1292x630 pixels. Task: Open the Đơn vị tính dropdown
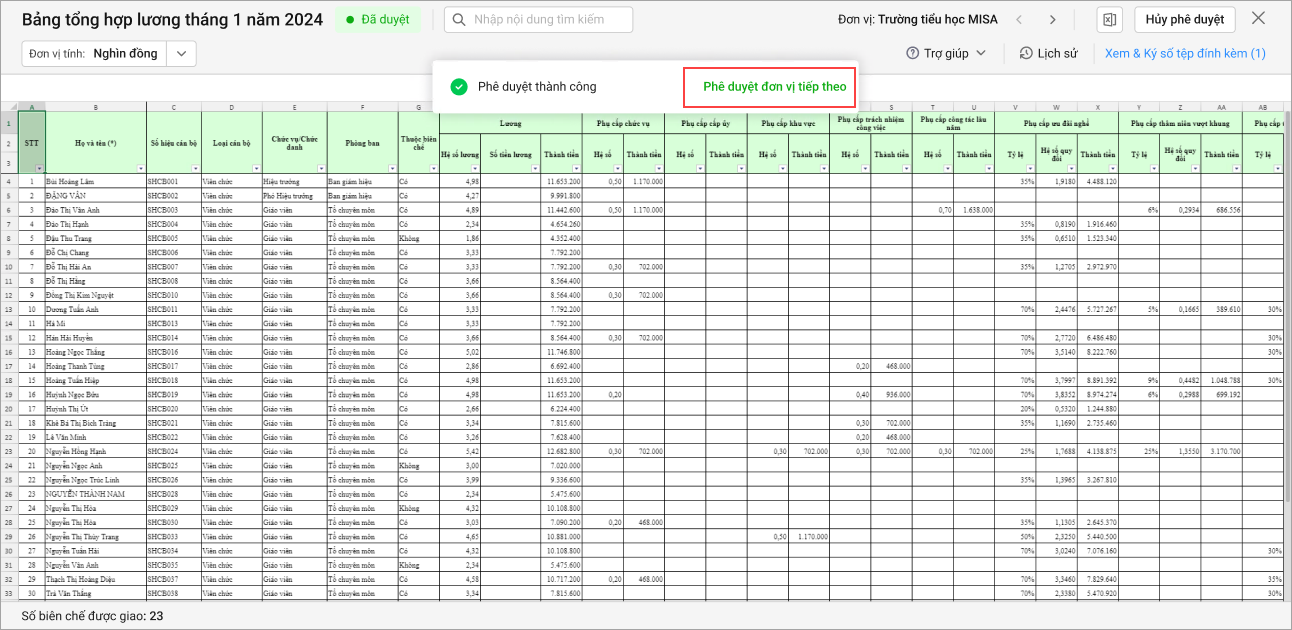click(181, 54)
